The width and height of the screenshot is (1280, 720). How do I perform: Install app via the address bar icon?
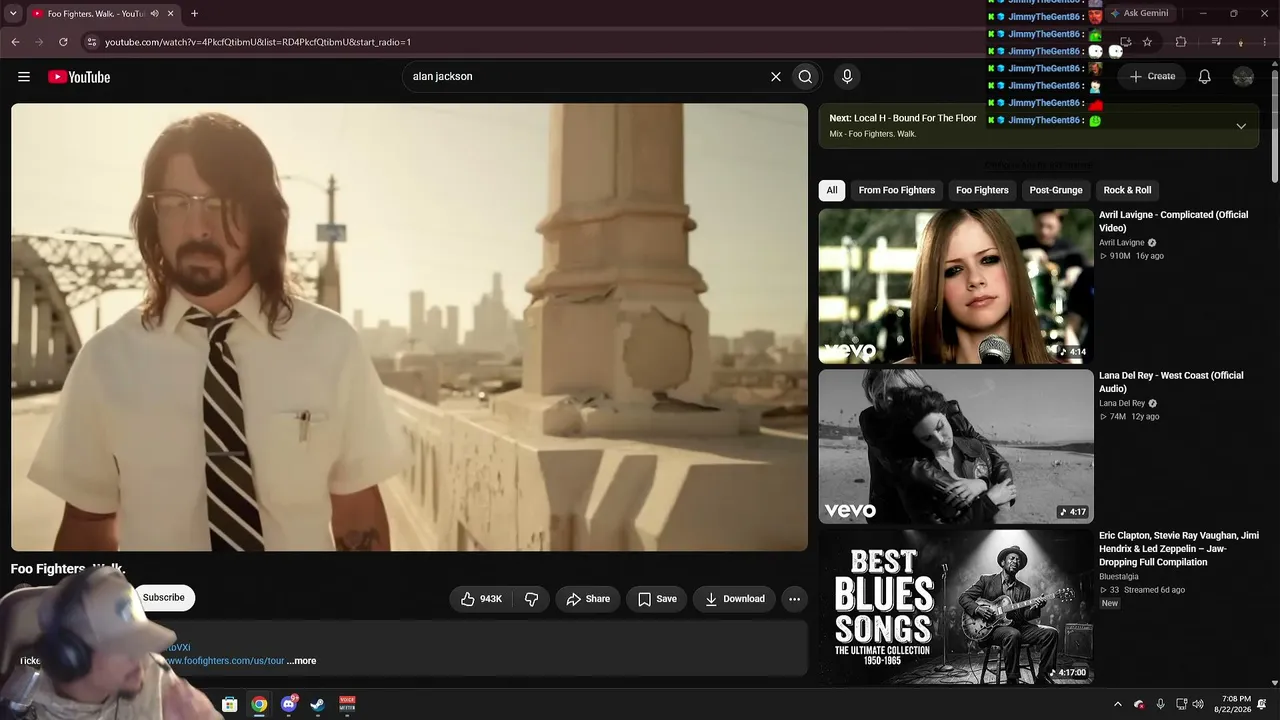[x=1125, y=42]
